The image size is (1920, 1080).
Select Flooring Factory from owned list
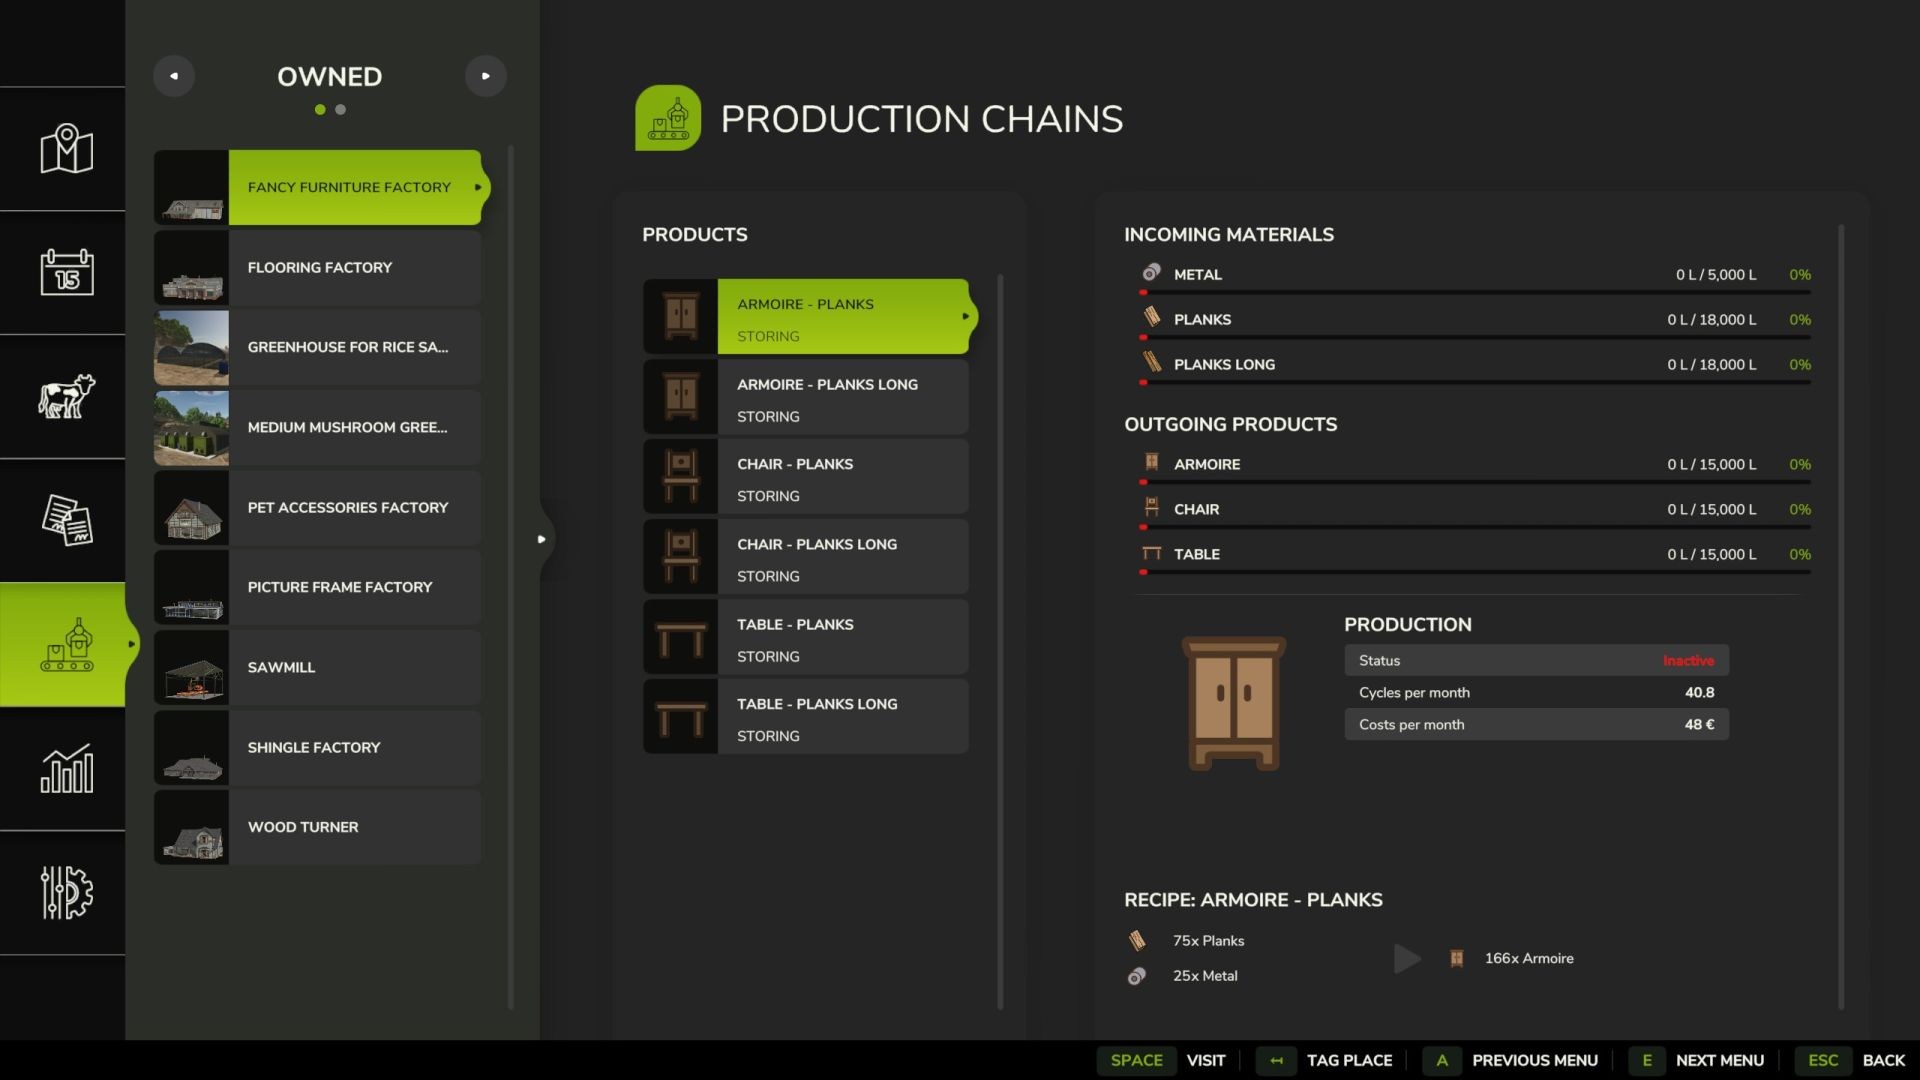tap(317, 267)
